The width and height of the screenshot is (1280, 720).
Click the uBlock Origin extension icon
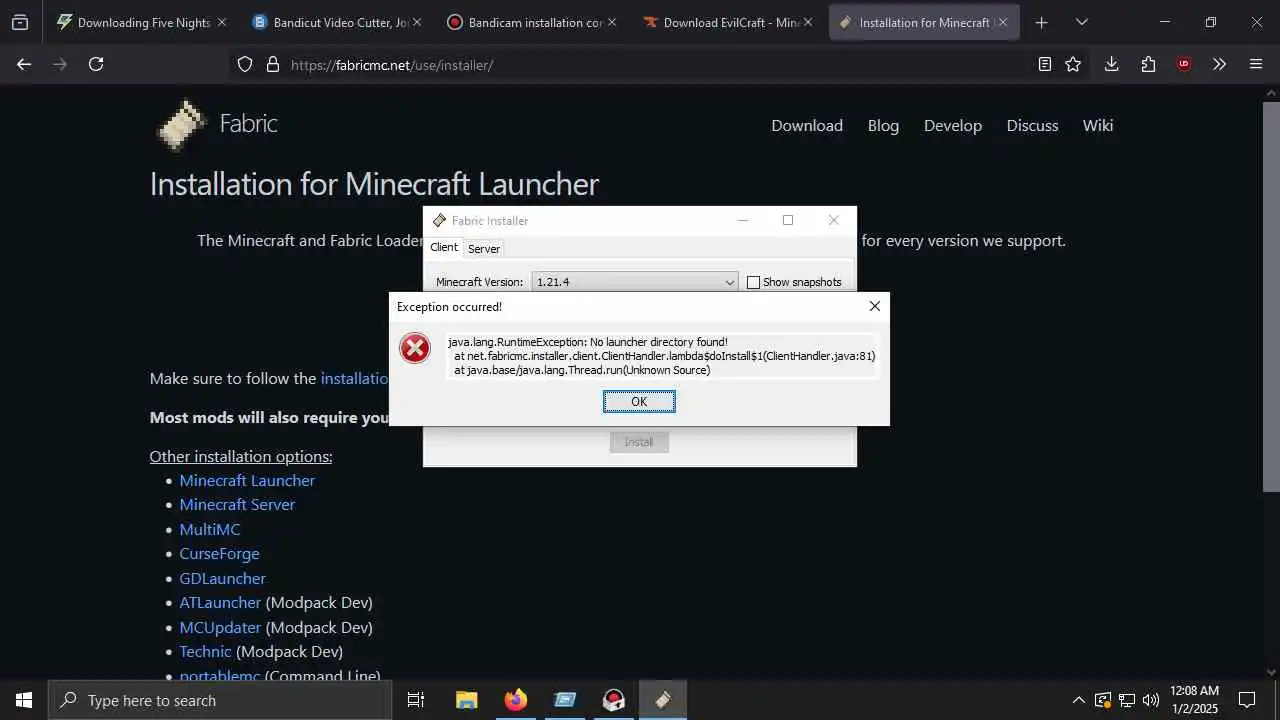coord(1184,64)
